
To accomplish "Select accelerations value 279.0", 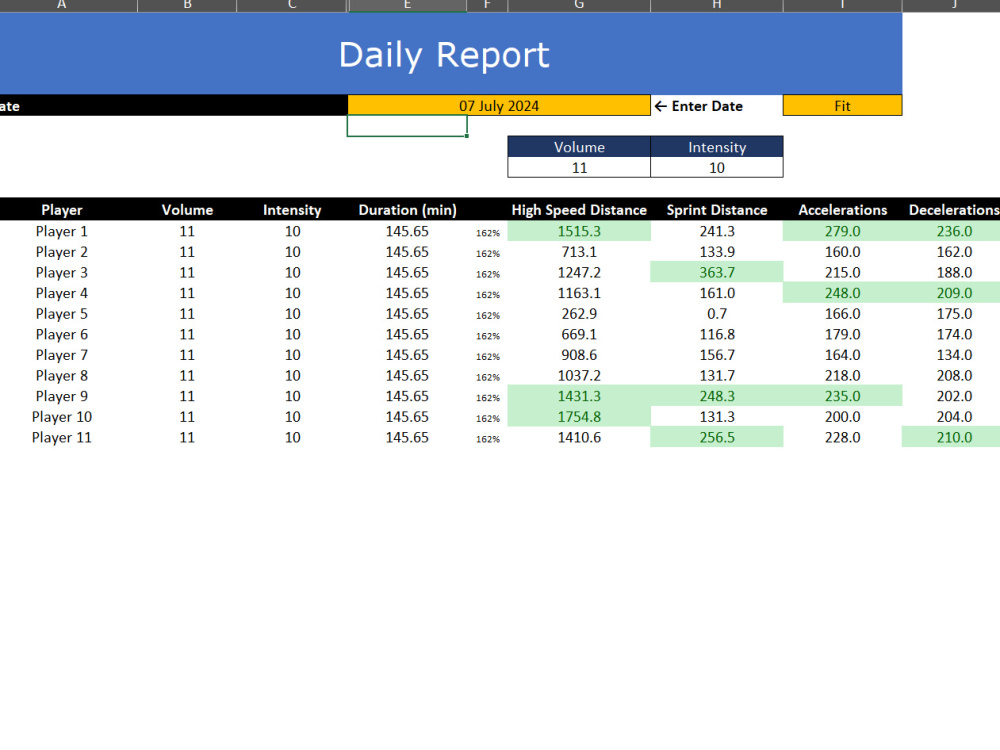I will coord(842,232).
